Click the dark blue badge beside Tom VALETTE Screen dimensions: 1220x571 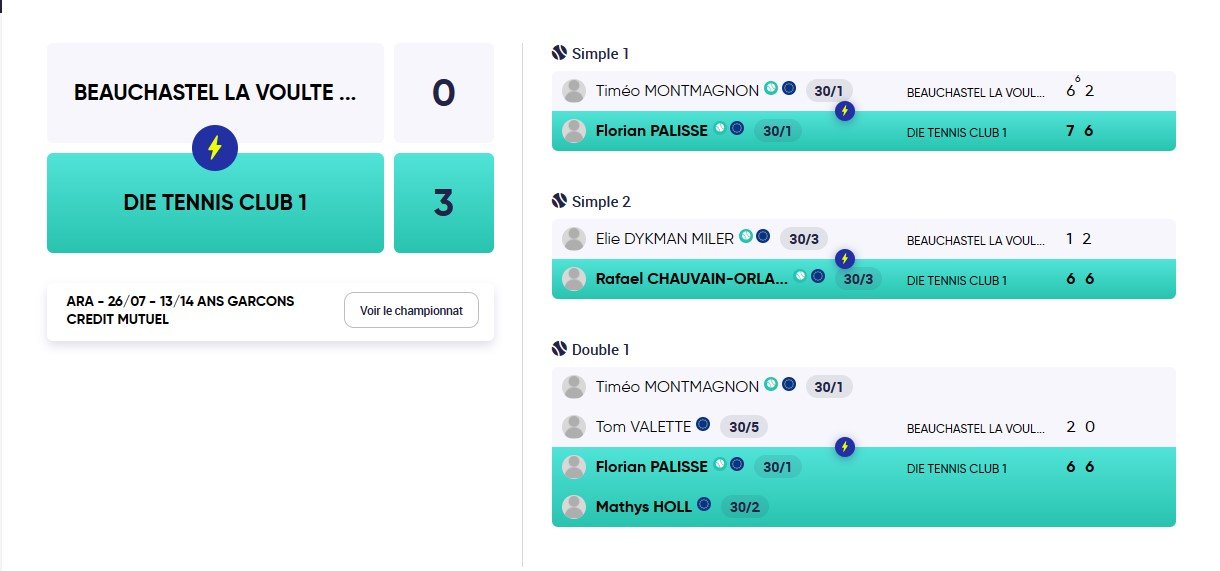point(703,425)
